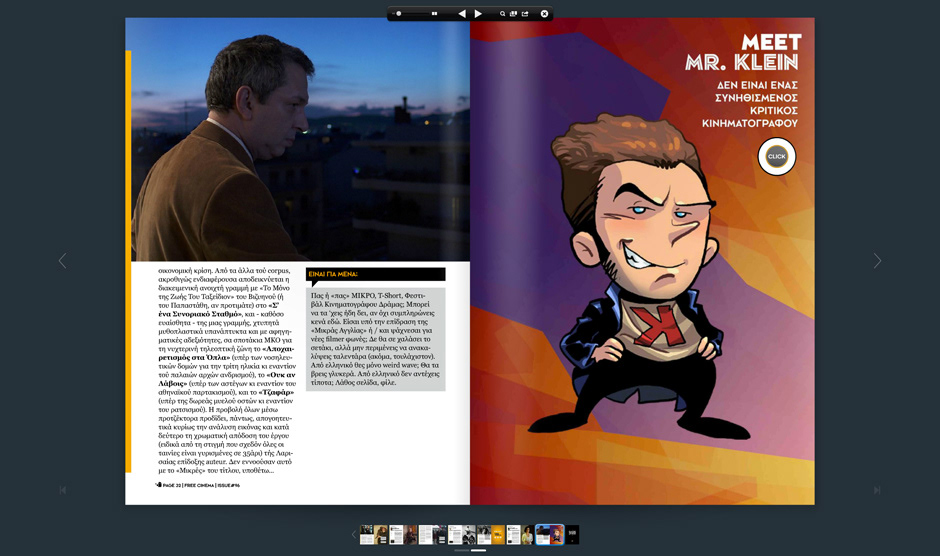
Task: Open the magnifier search icon in toolbar
Action: pos(502,14)
